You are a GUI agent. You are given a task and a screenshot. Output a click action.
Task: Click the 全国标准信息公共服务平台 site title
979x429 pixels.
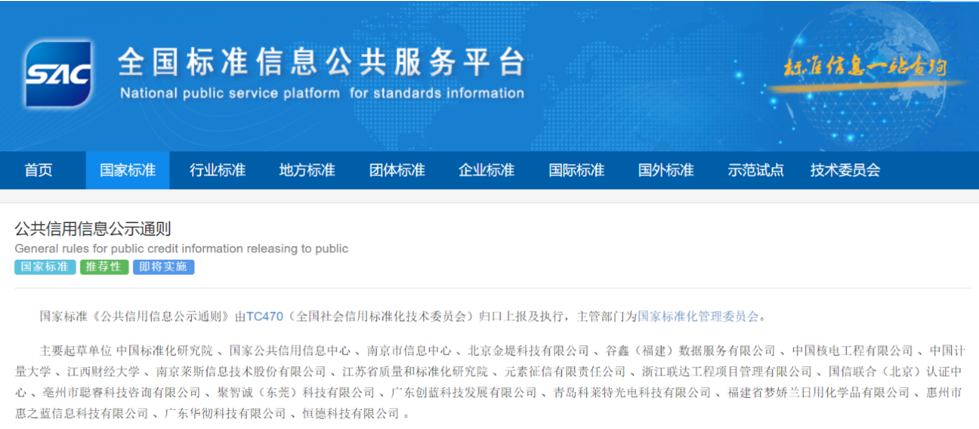322,62
